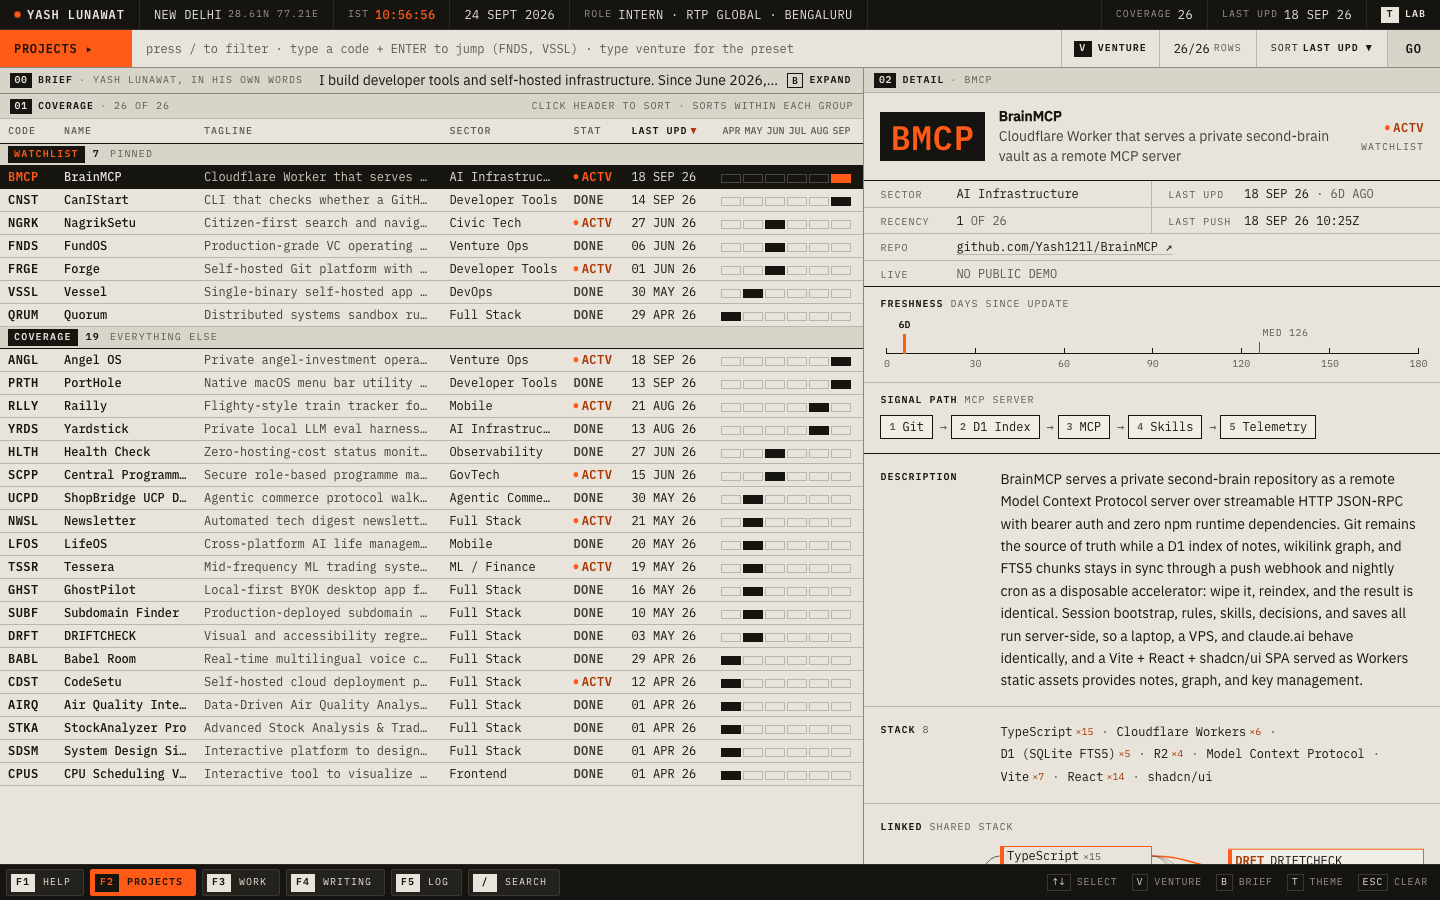The height and width of the screenshot is (900, 1440).
Task: Open SORT LAST UPD dropdown
Action: (1321, 48)
